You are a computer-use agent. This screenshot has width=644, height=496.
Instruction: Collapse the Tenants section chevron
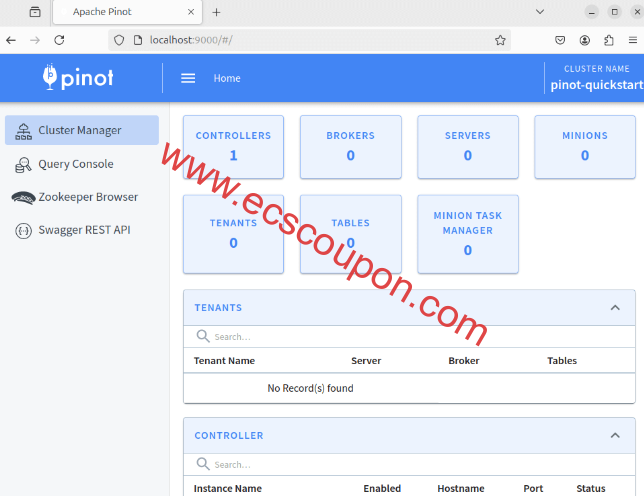[615, 308]
